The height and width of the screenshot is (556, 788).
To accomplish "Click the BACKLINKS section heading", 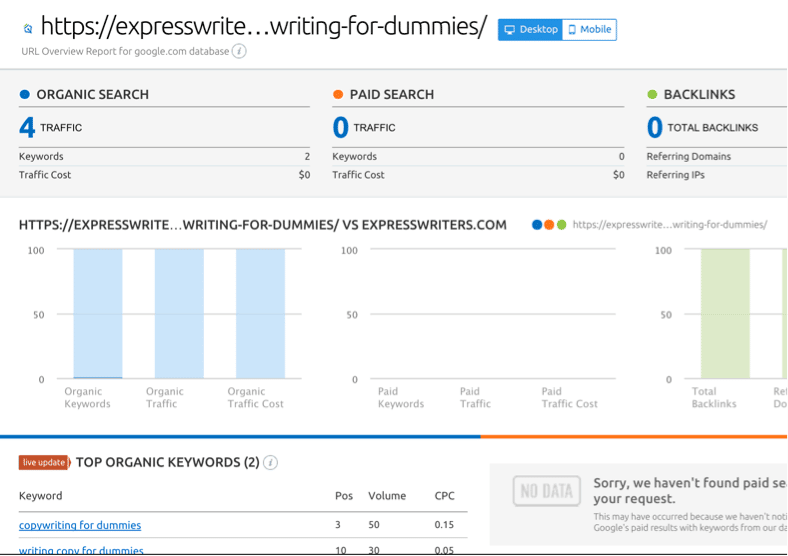I will [699, 95].
